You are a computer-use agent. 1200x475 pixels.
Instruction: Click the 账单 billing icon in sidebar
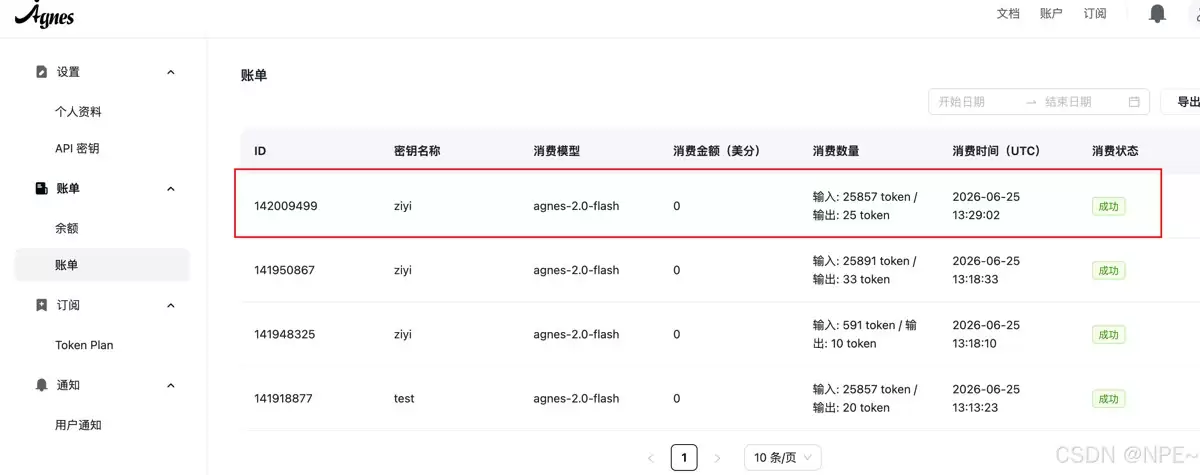pyautogui.click(x=41, y=188)
